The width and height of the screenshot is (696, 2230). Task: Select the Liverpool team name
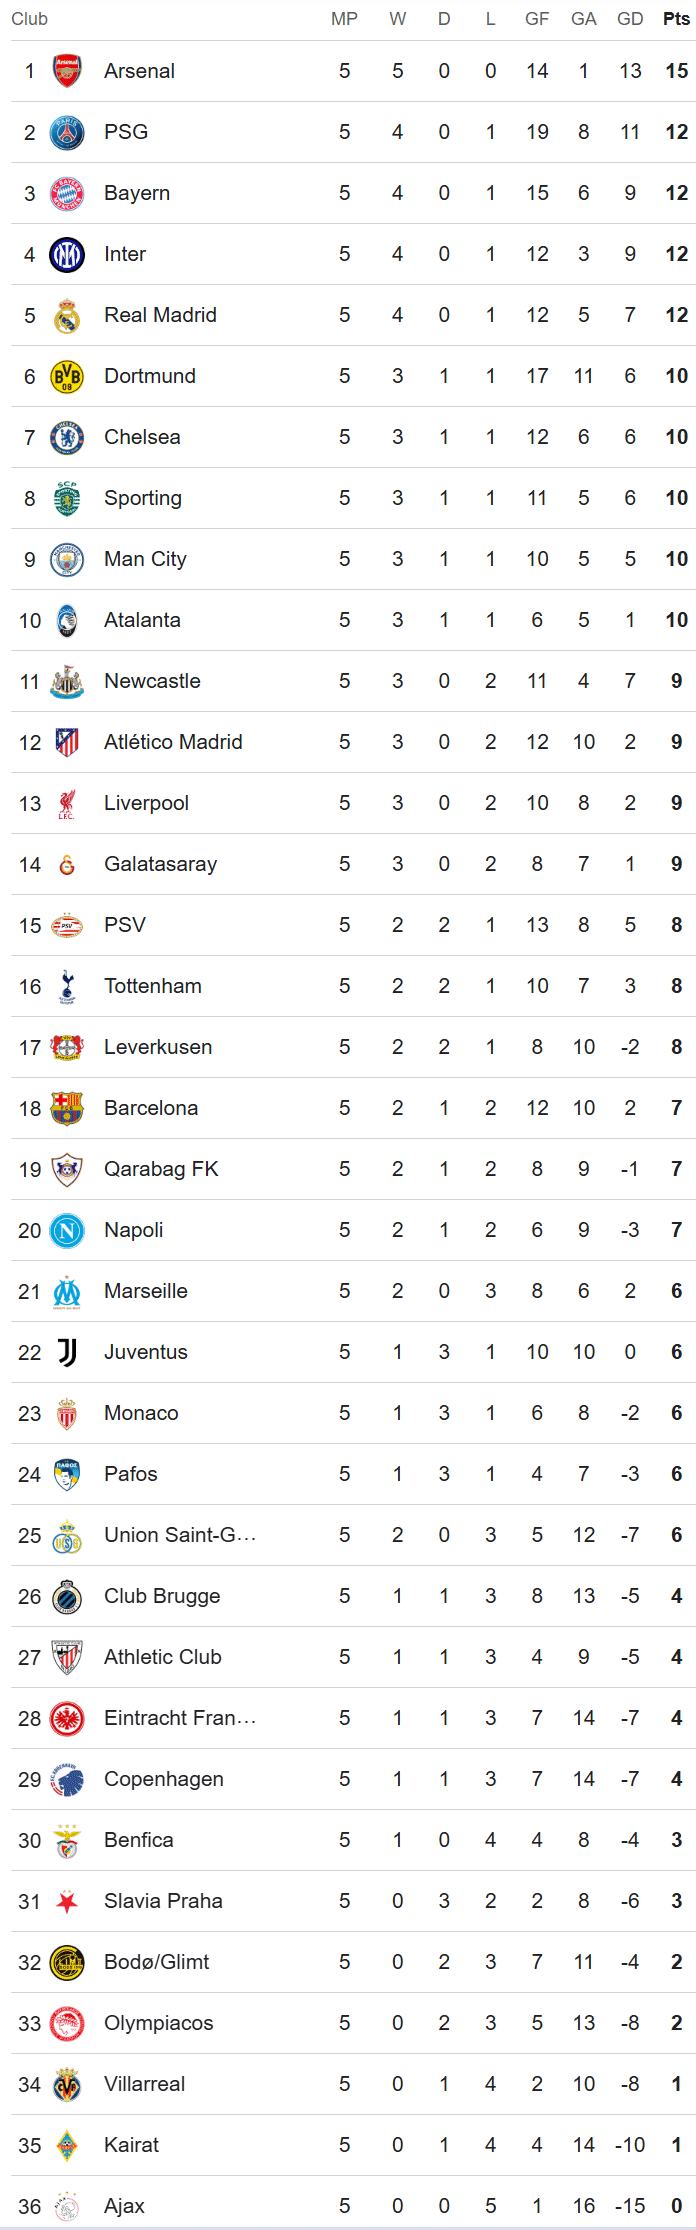(x=146, y=803)
